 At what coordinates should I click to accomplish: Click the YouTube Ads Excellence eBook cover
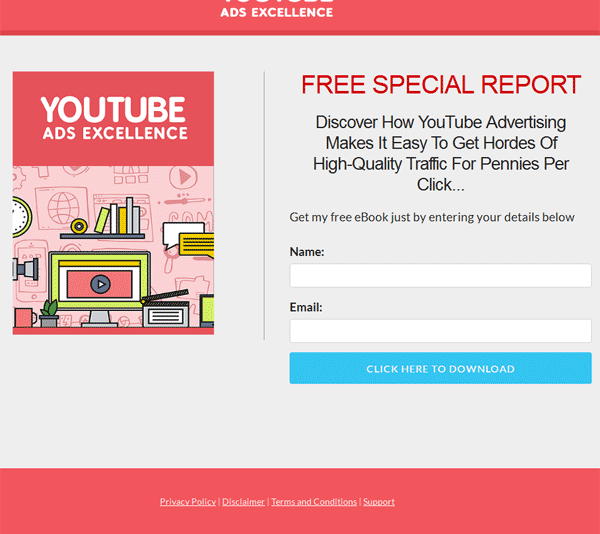point(113,203)
